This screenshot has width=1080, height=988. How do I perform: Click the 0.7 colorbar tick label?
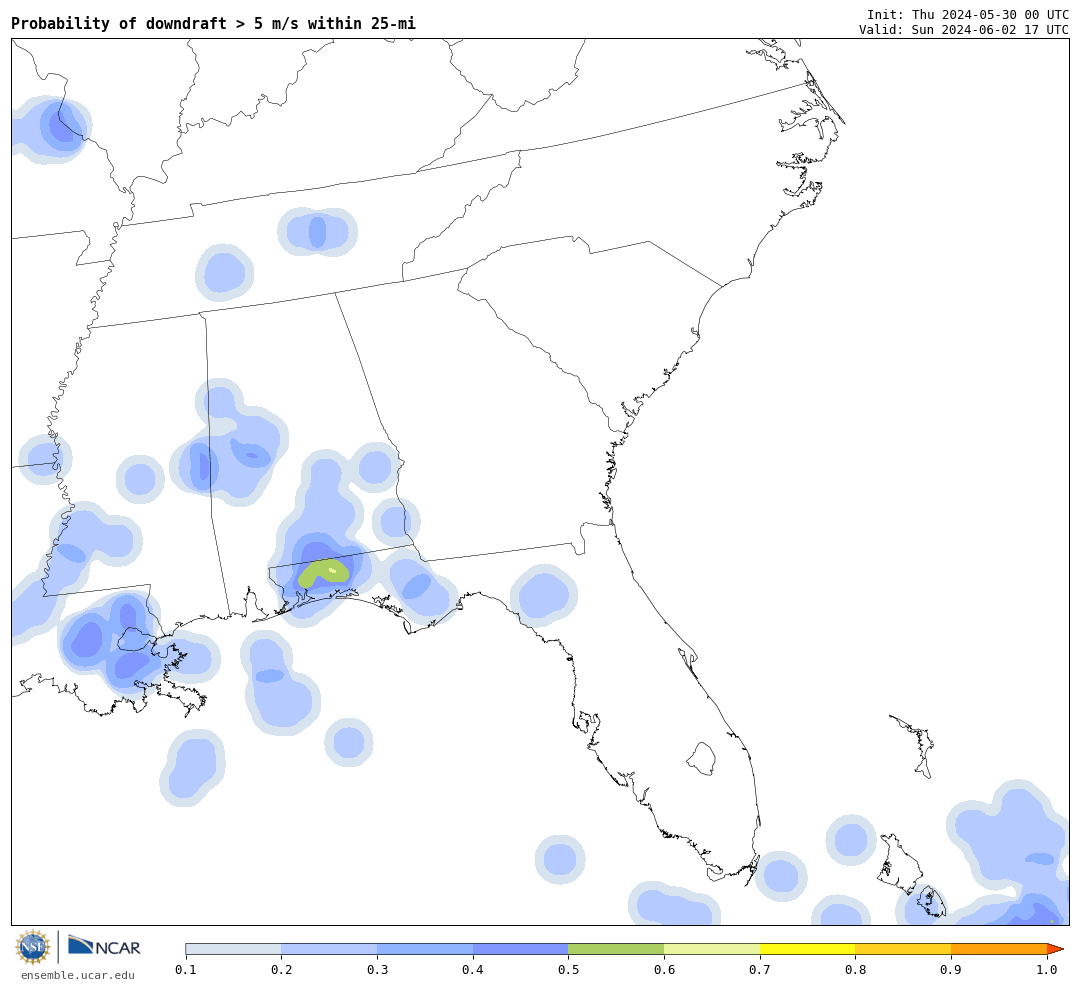760,970
